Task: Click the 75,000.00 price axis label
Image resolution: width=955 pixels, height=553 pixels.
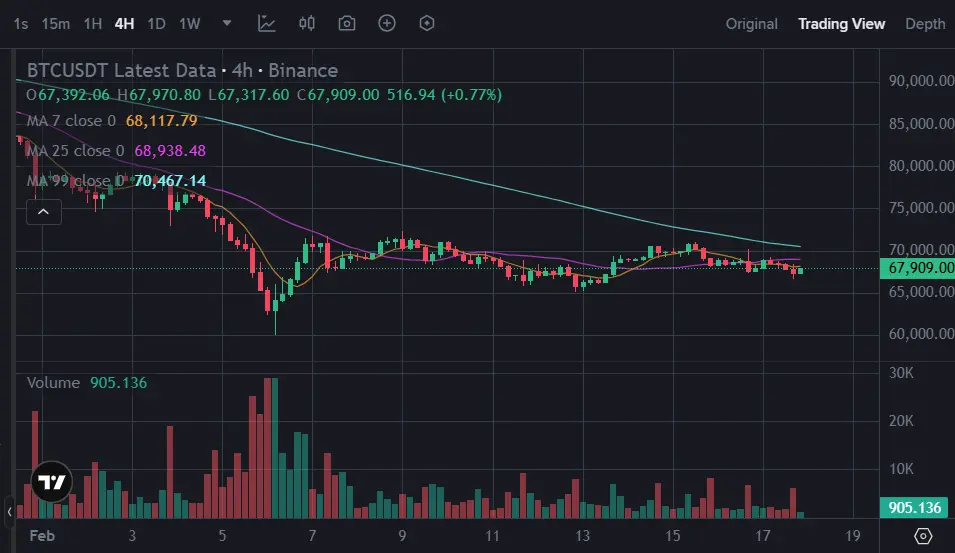Action: click(x=921, y=208)
